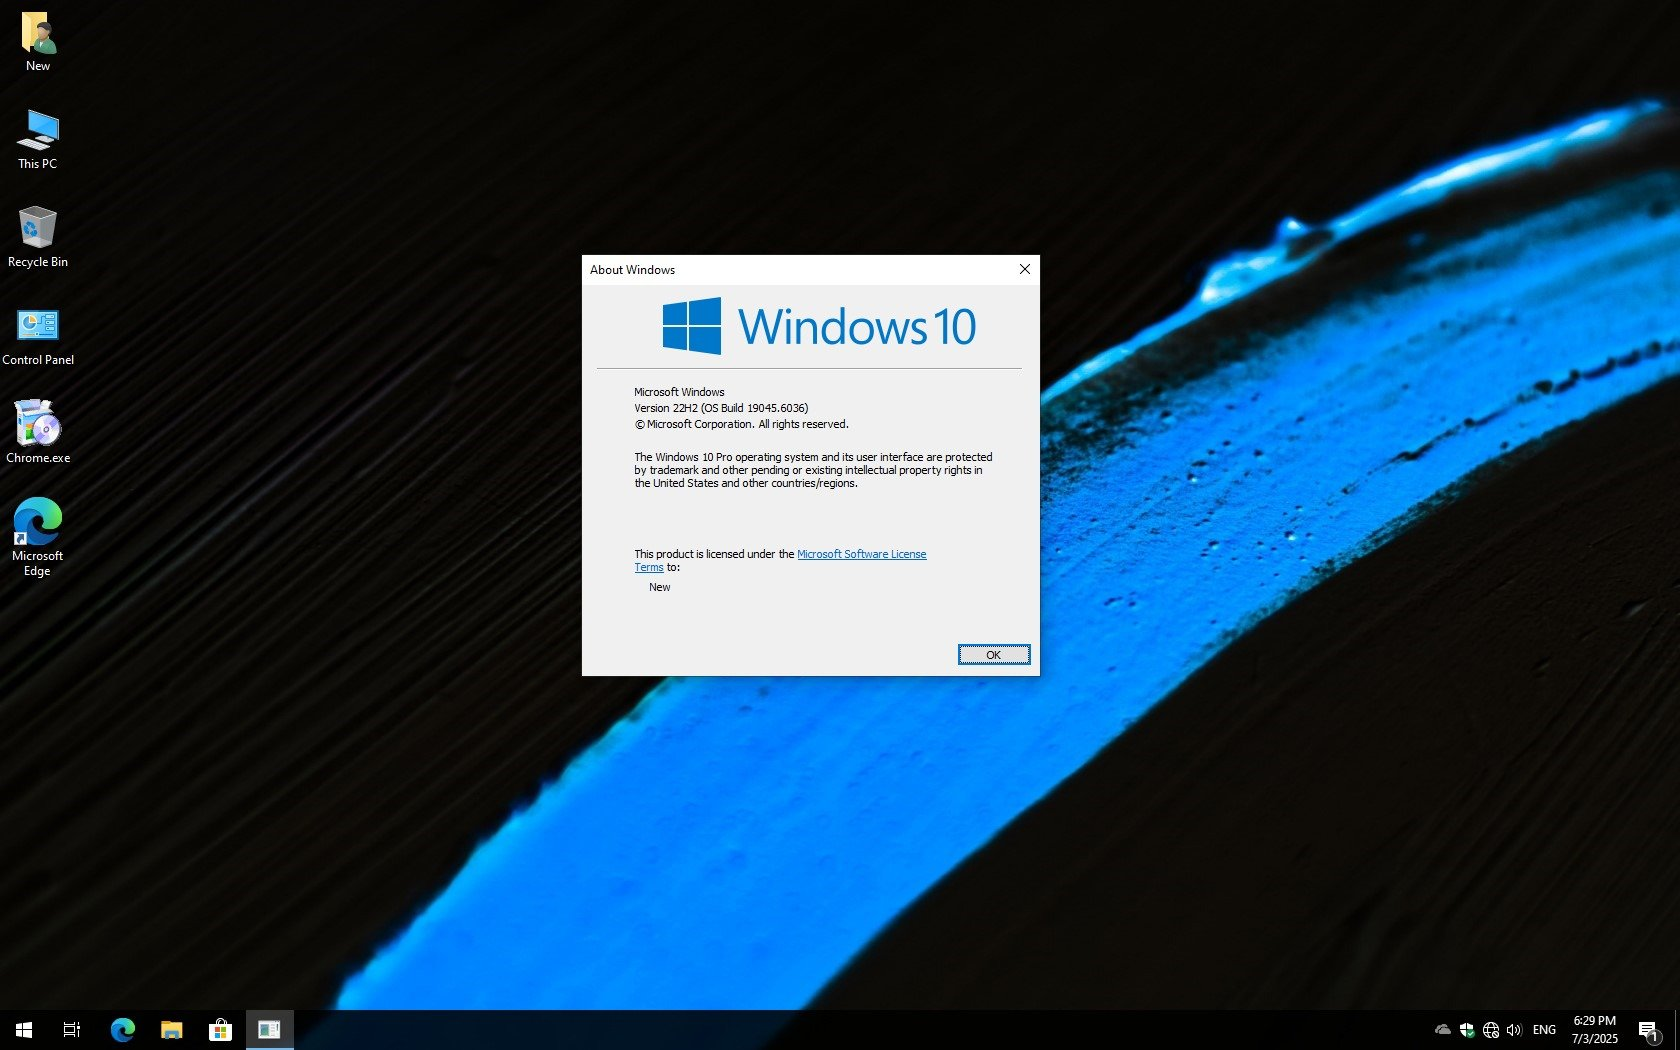Screen dimensions: 1680x1050
Task: Open OneDrive from the system tray
Action: pyautogui.click(x=1442, y=1029)
